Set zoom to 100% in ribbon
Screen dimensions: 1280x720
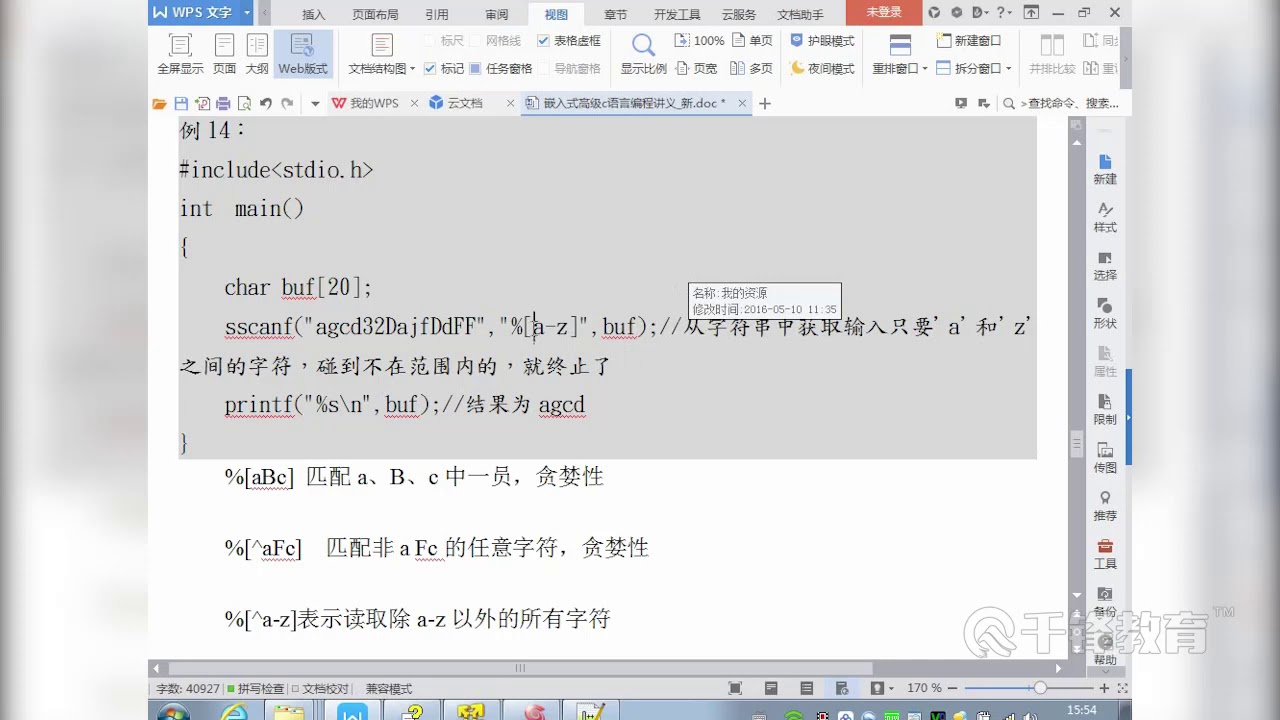coord(700,41)
